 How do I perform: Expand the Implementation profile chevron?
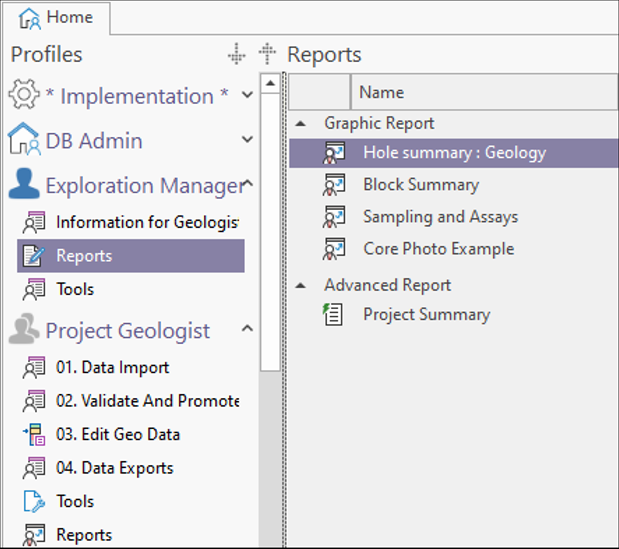248,96
